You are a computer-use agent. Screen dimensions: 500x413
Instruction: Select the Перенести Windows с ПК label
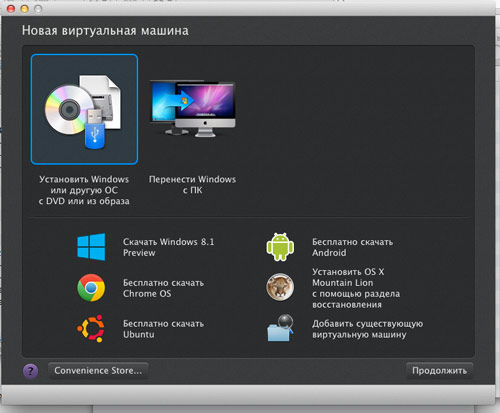192,185
